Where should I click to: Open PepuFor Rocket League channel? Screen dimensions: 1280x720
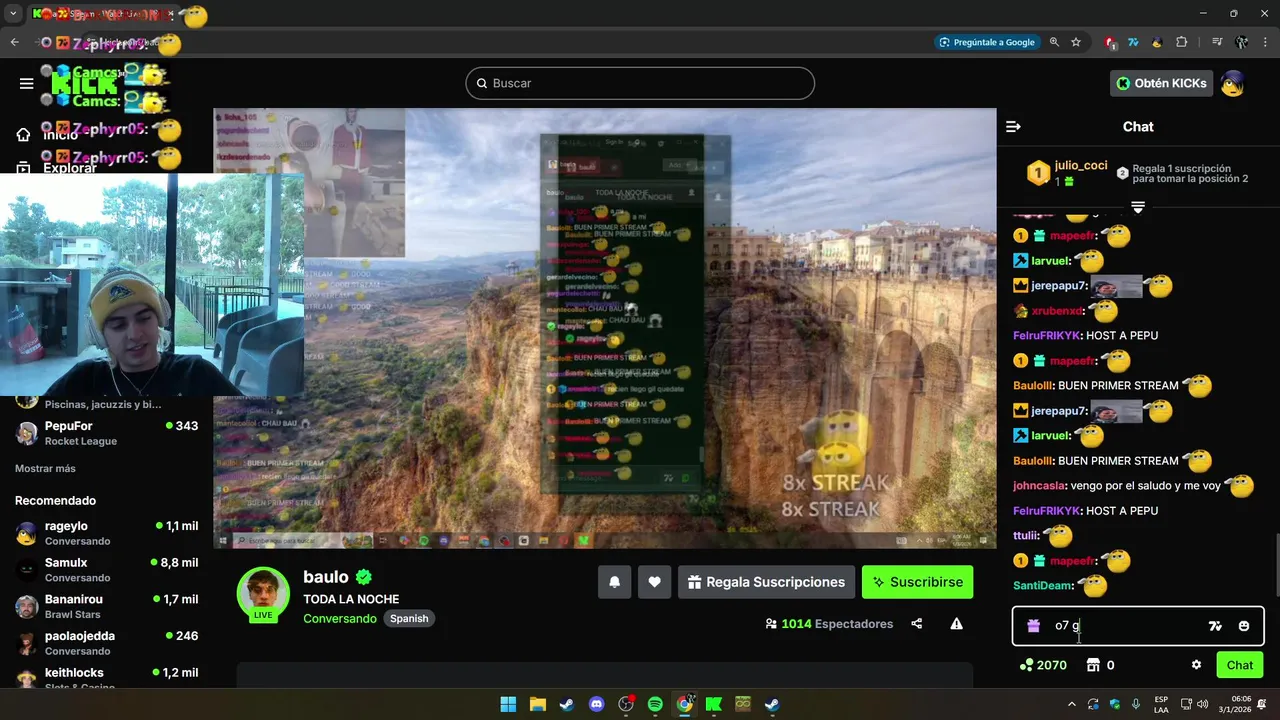tap(106, 433)
